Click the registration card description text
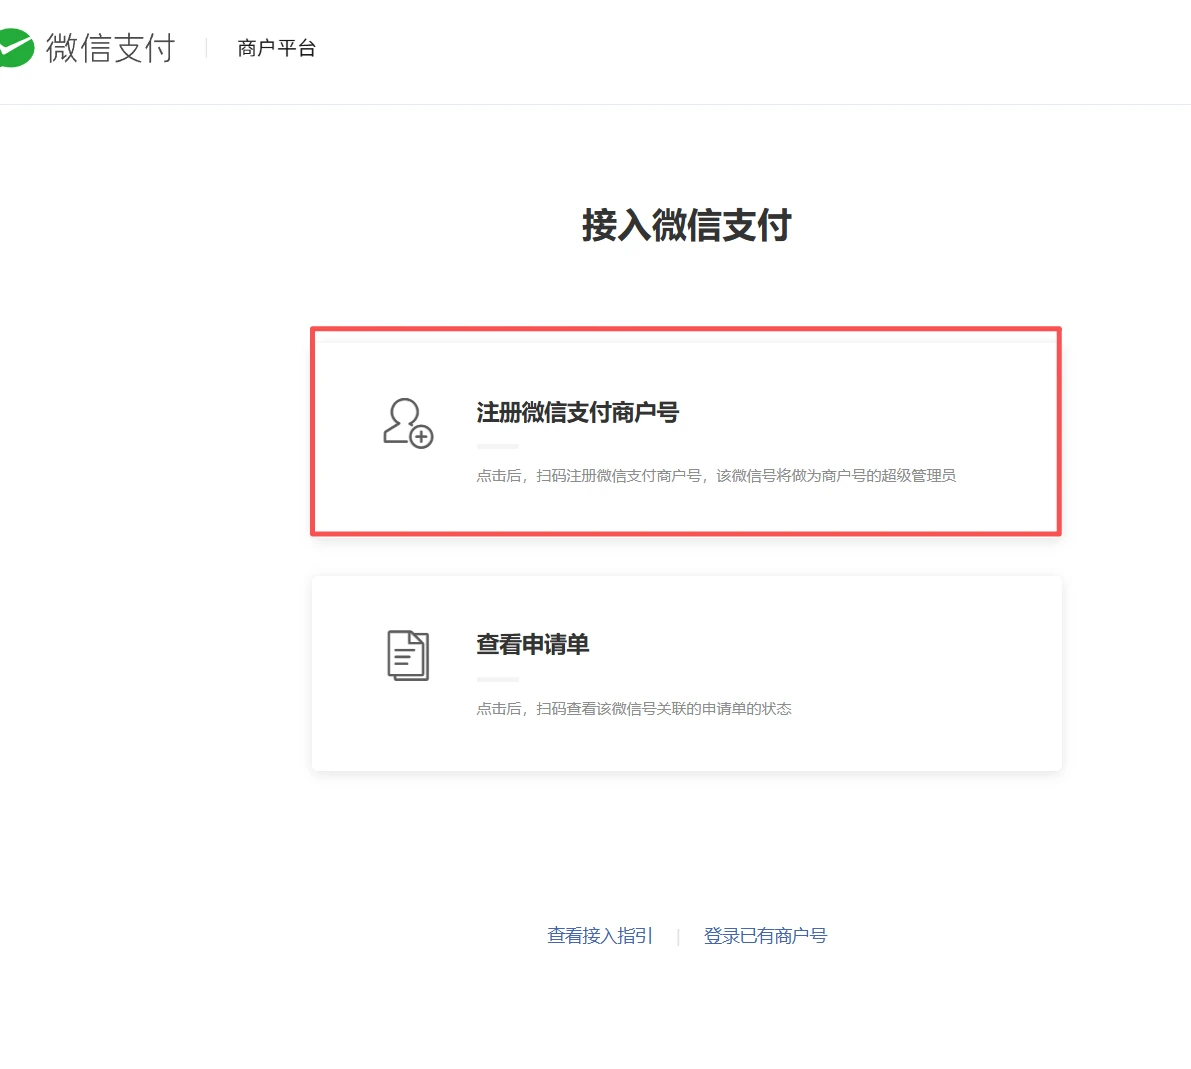The image size is (1191, 1069). [716, 475]
